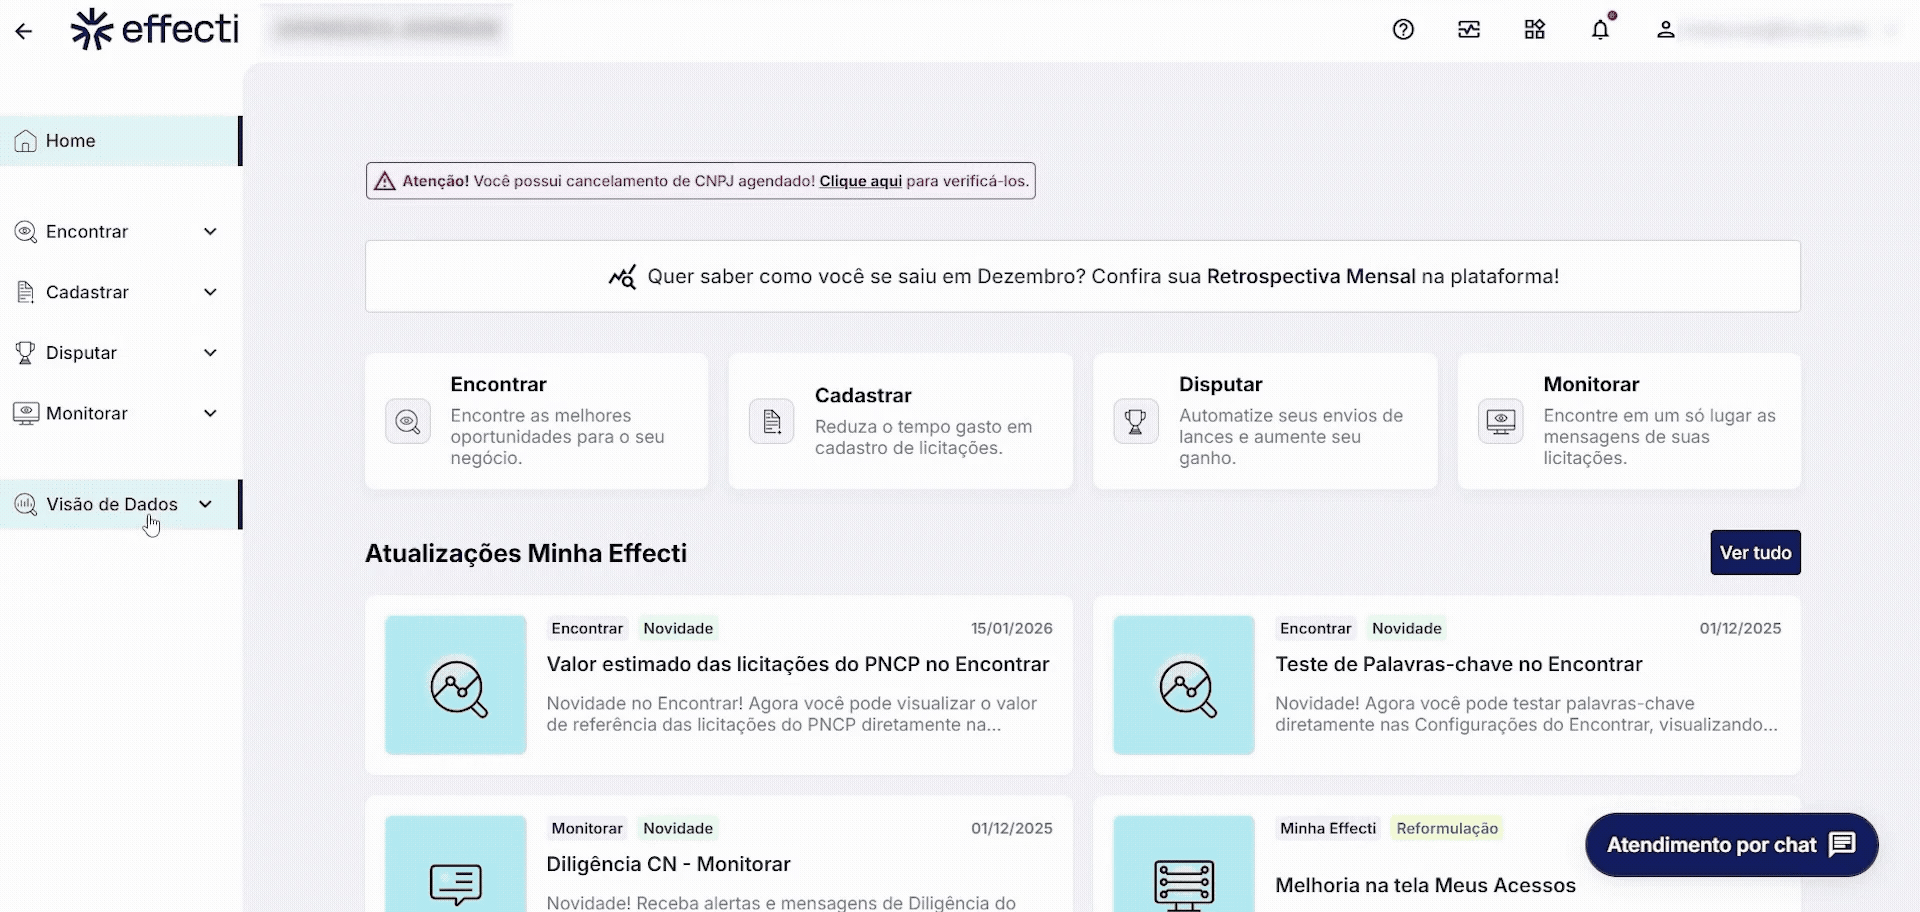Click the help question mark icon
Screen dimensions: 1920x912
point(1403,30)
